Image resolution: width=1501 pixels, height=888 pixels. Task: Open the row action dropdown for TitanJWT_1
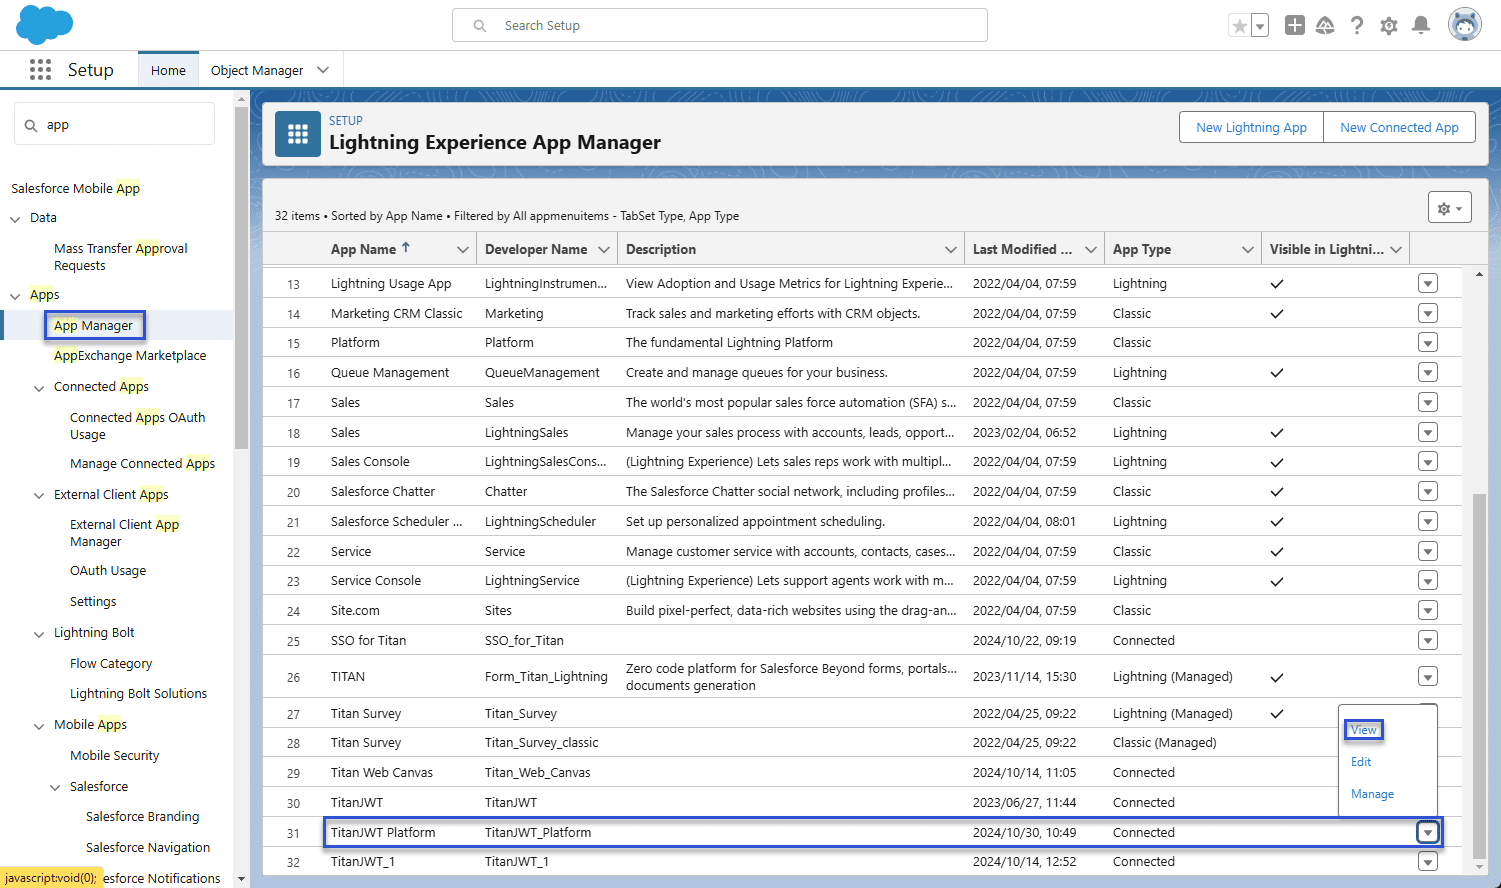coord(1427,861)
